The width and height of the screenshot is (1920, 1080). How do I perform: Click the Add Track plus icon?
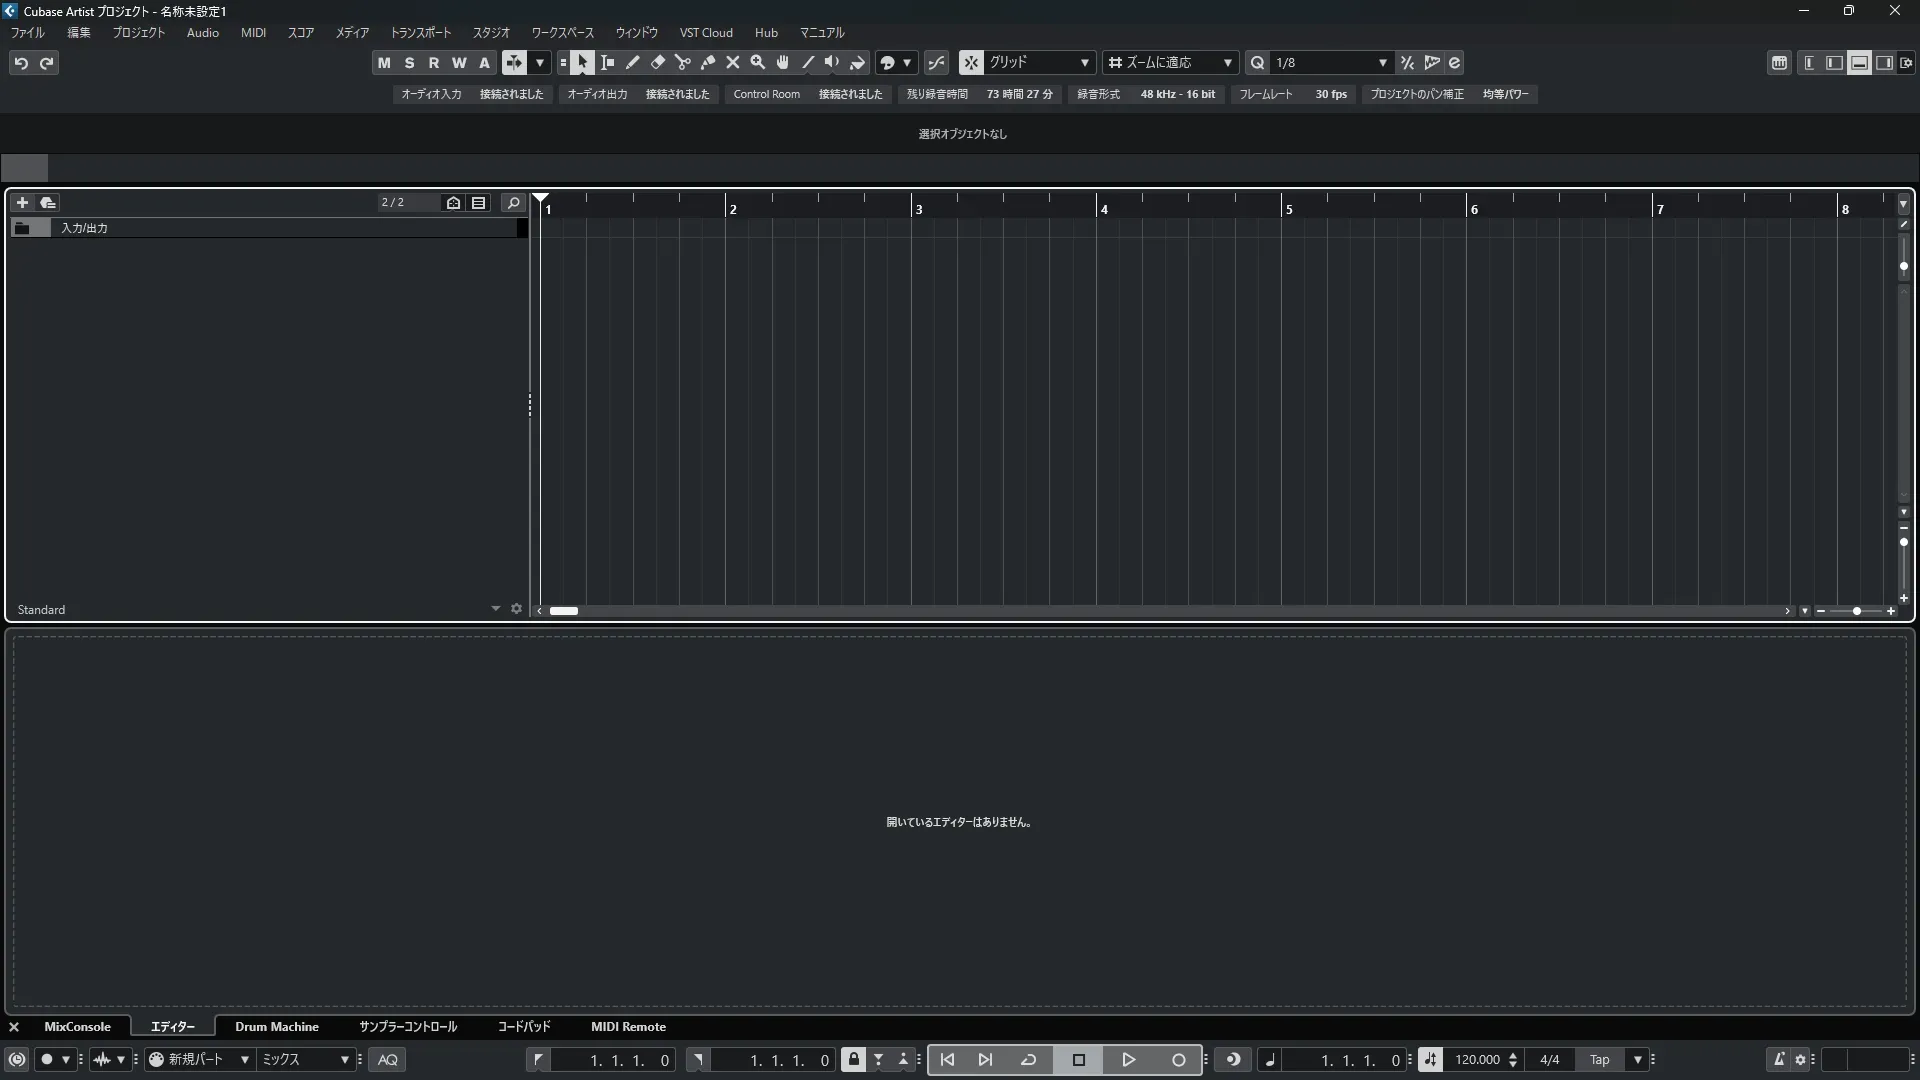(x=22, y=203)
